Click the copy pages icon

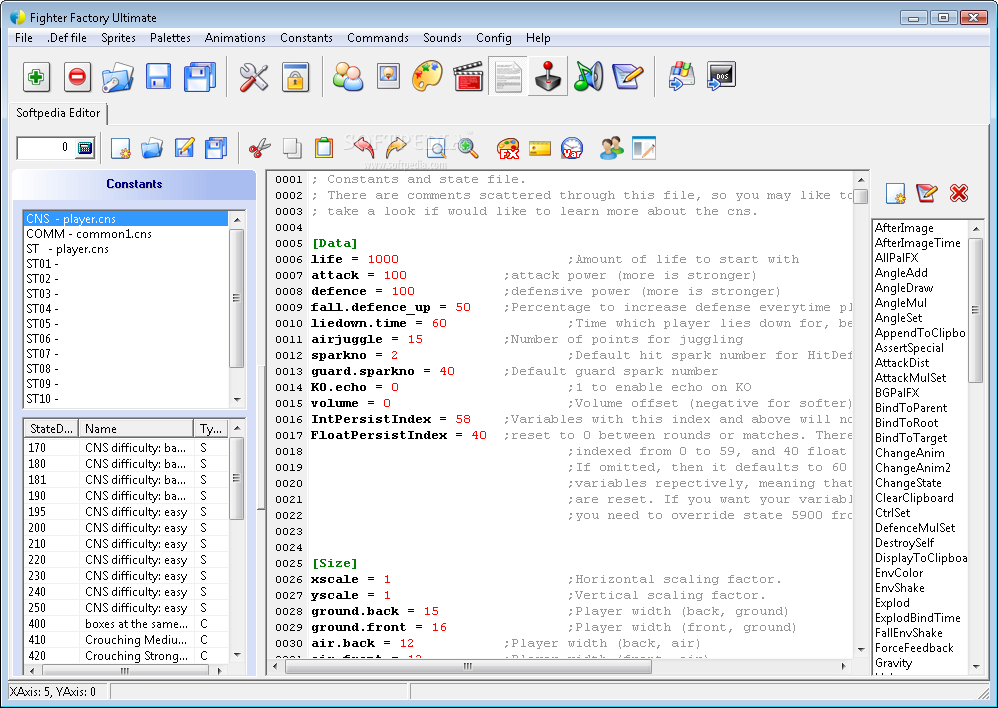pos(292,148)
